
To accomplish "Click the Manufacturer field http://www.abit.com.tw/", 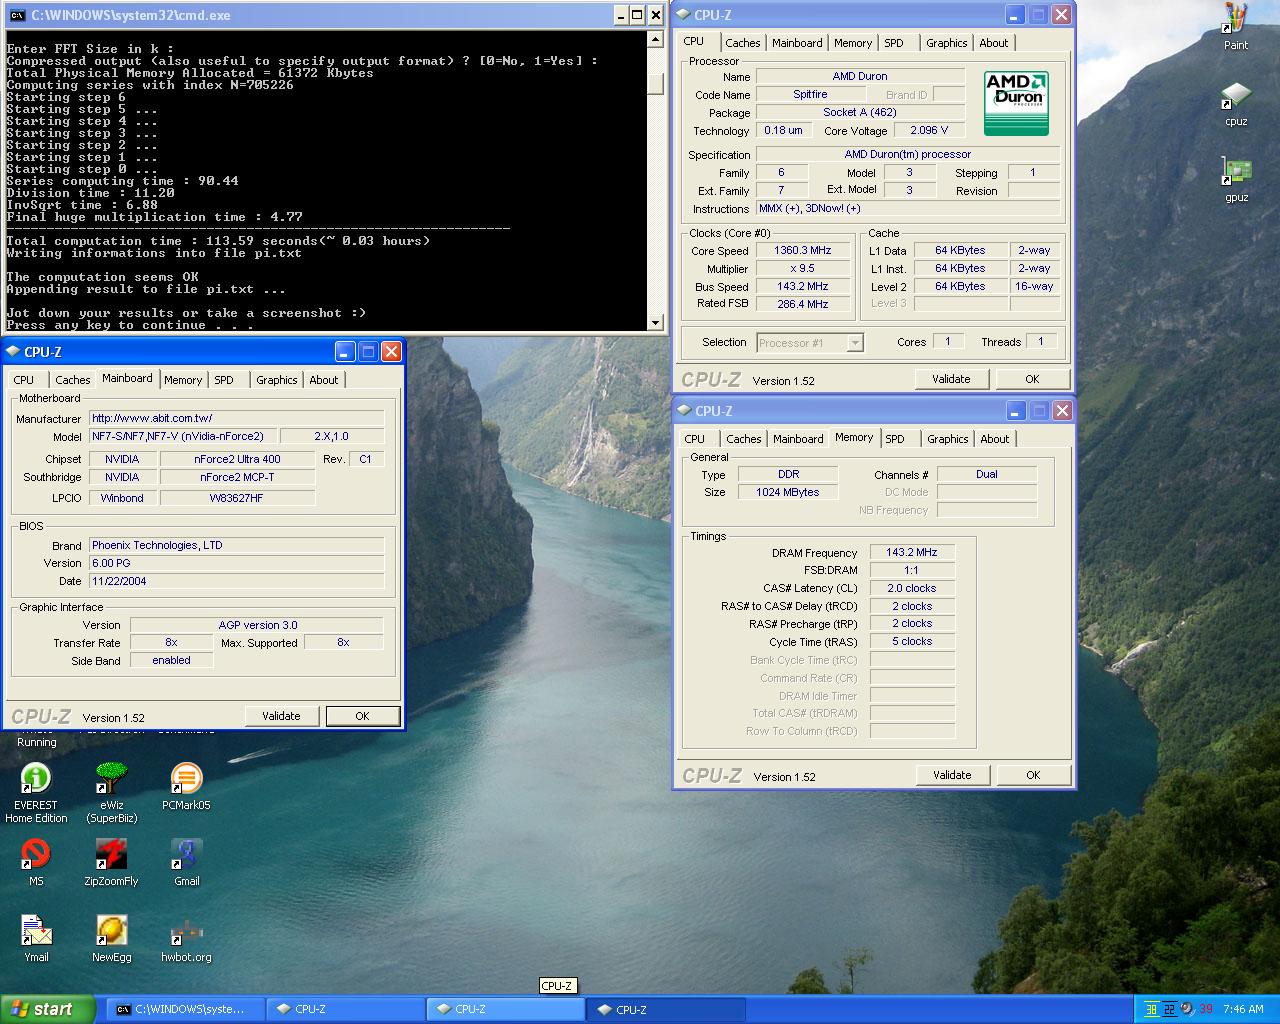I will tap(236, 418).
